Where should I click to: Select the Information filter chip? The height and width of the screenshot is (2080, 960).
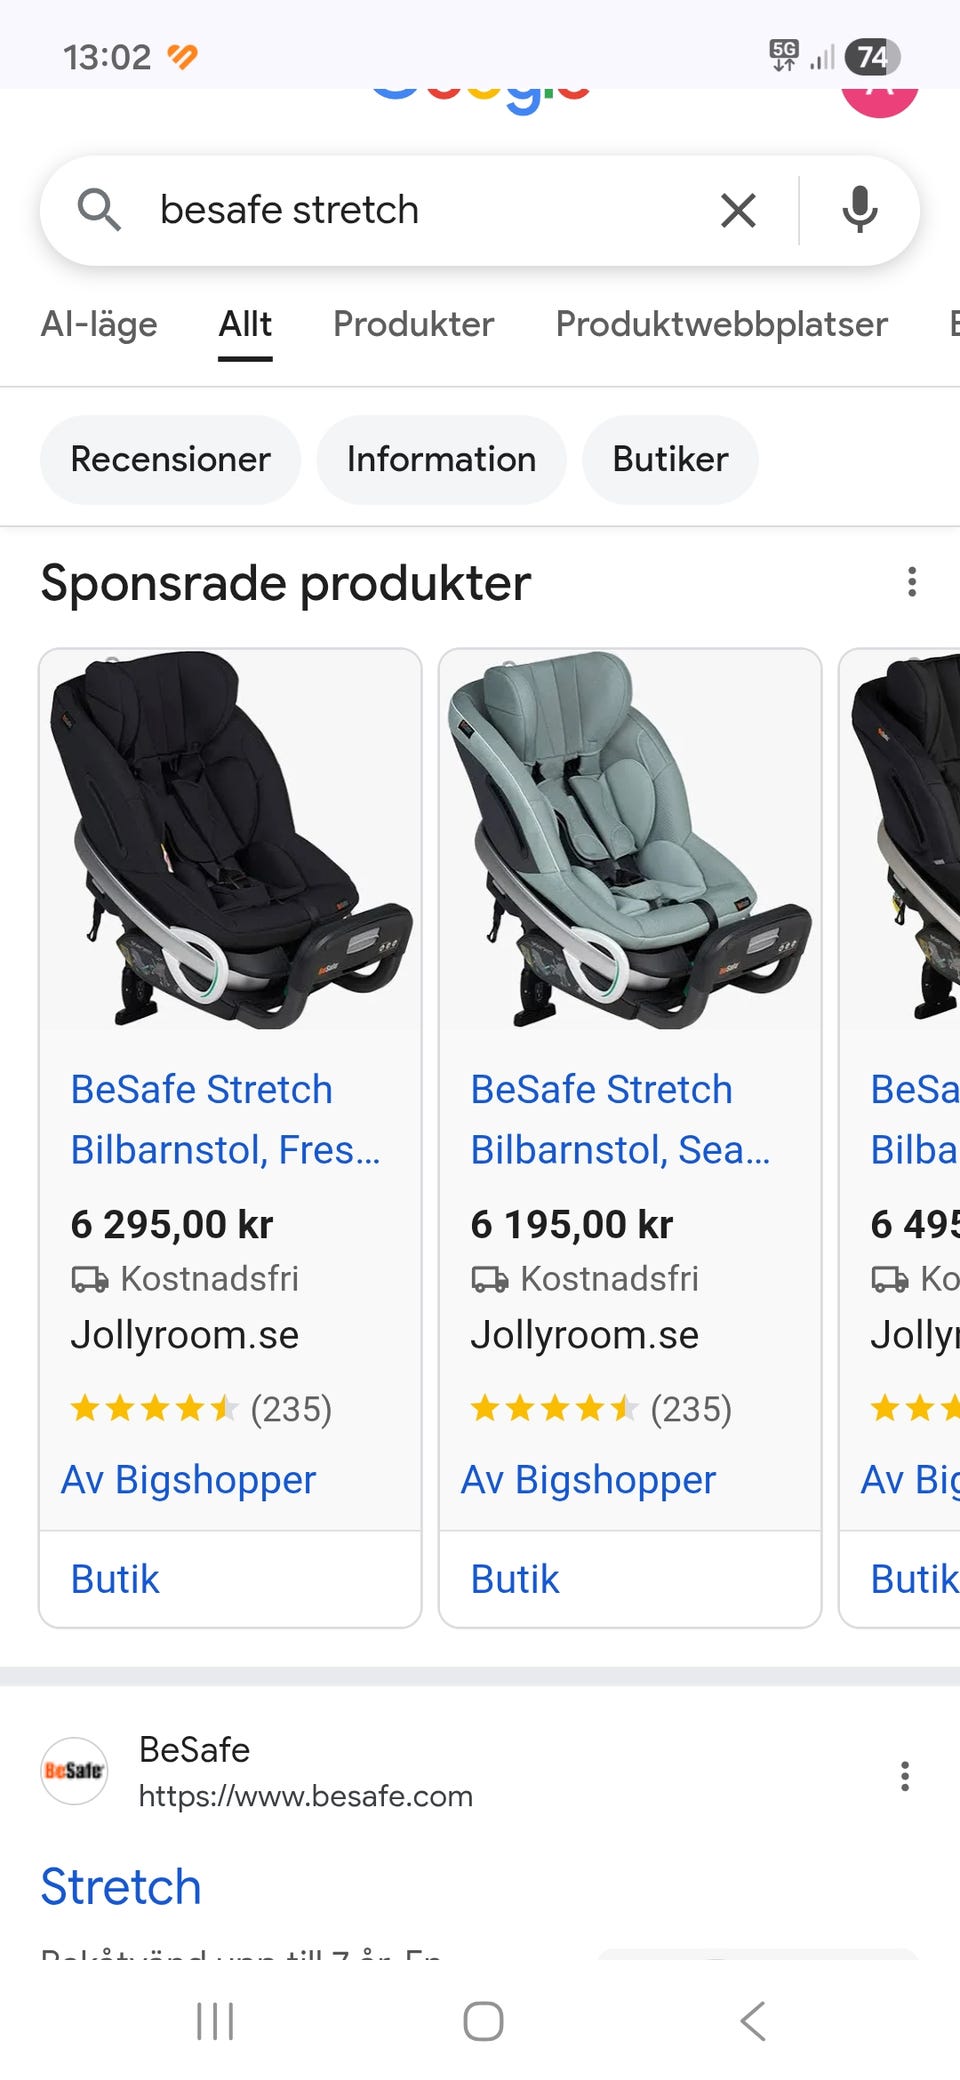pos(441,459)
